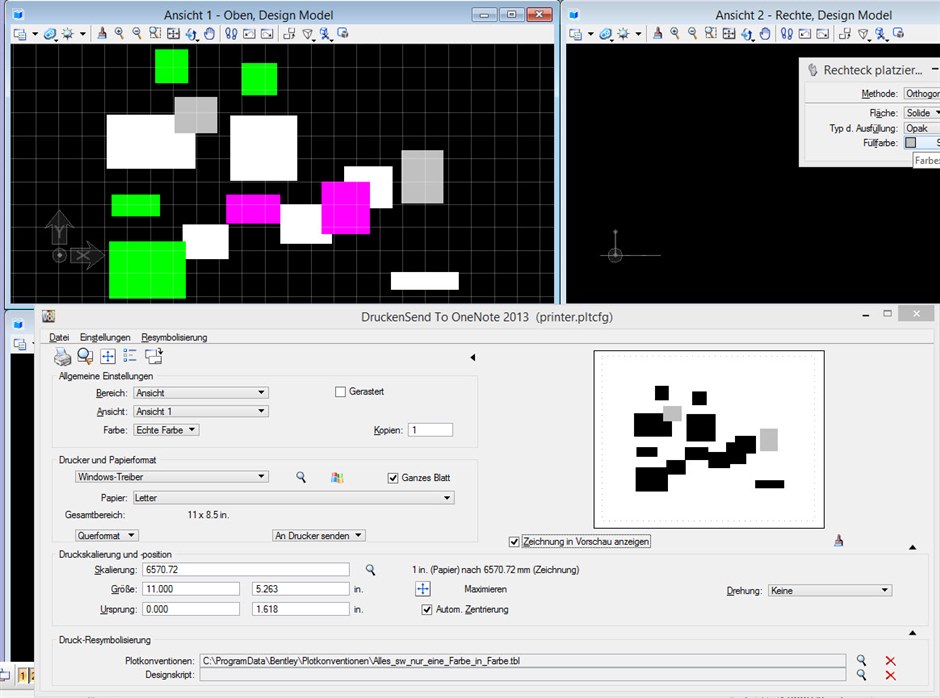This screenshot has height=698, width=940.
Task: Click the Füllfarbe color swatch
Action: point(911,143)
